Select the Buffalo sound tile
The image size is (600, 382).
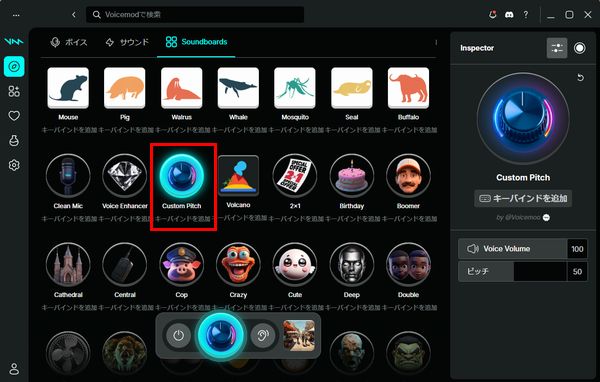coord(408,88)
